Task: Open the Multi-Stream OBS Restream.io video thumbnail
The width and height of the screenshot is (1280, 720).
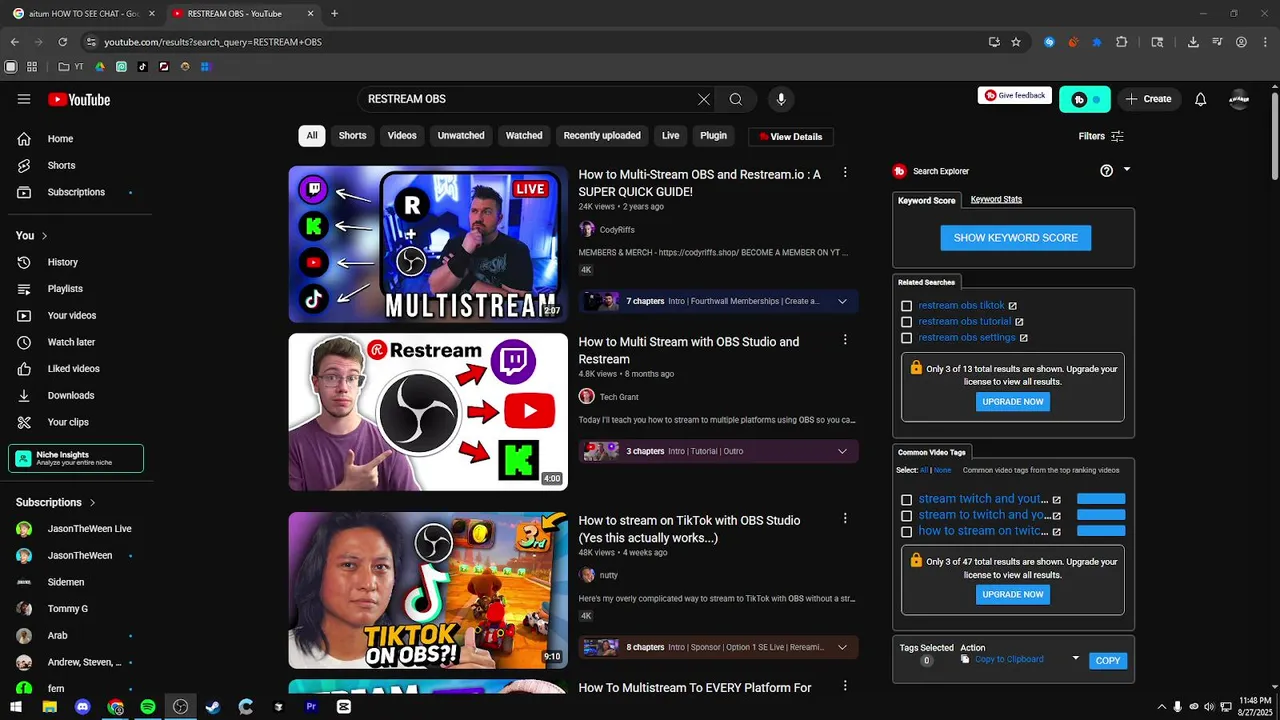Action: pos(428,244)
